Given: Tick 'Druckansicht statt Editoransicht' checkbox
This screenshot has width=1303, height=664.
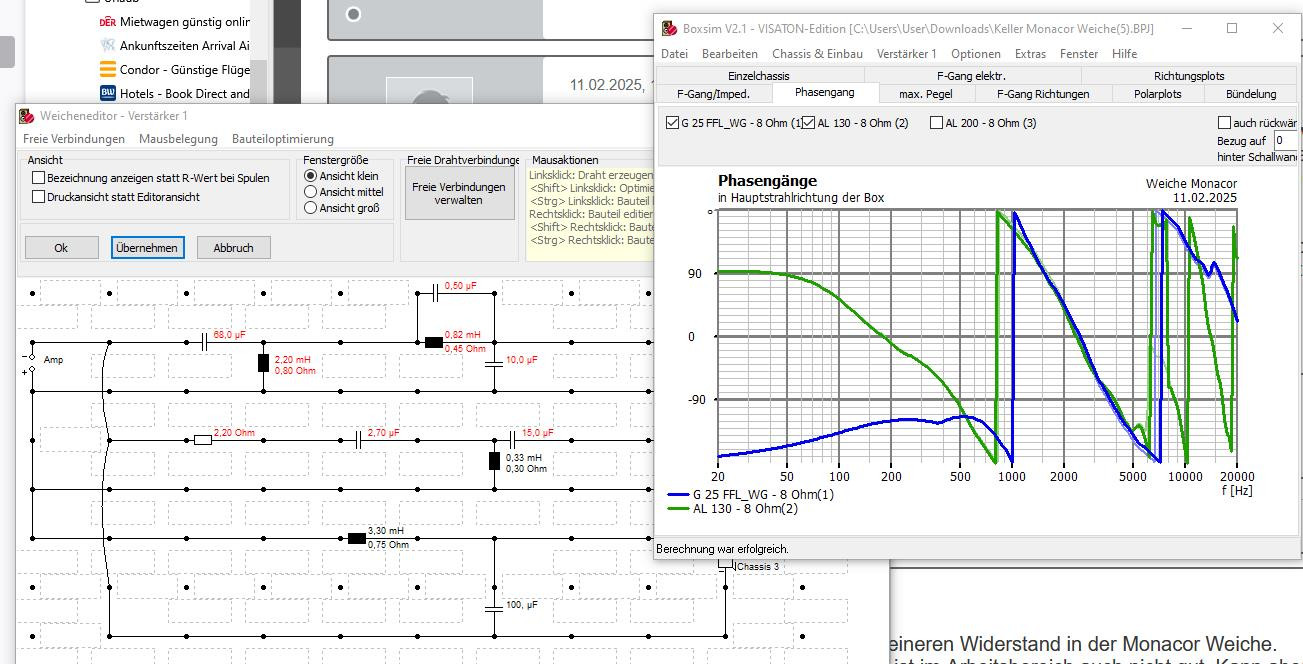Looking at the screenshot, I should (38, 197).
